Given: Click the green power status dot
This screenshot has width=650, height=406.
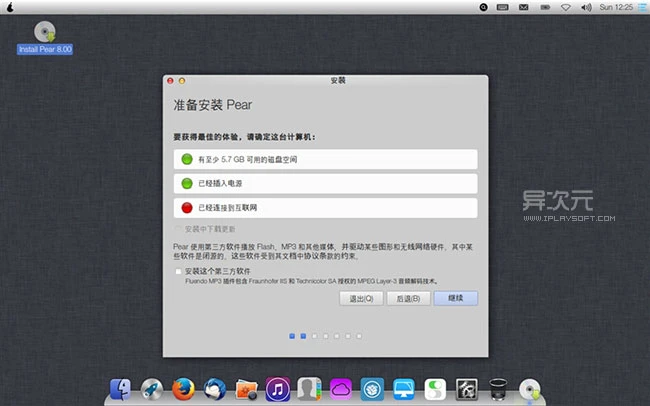Looking at the screenshot, I should click(187, 183).
